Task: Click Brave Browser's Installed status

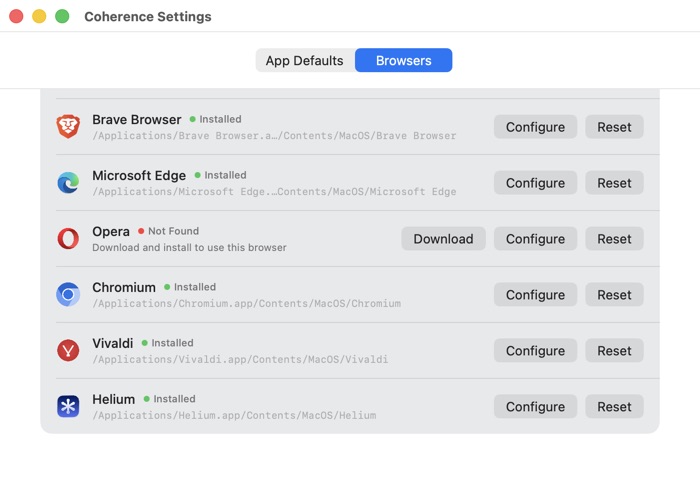Action: 216,119
